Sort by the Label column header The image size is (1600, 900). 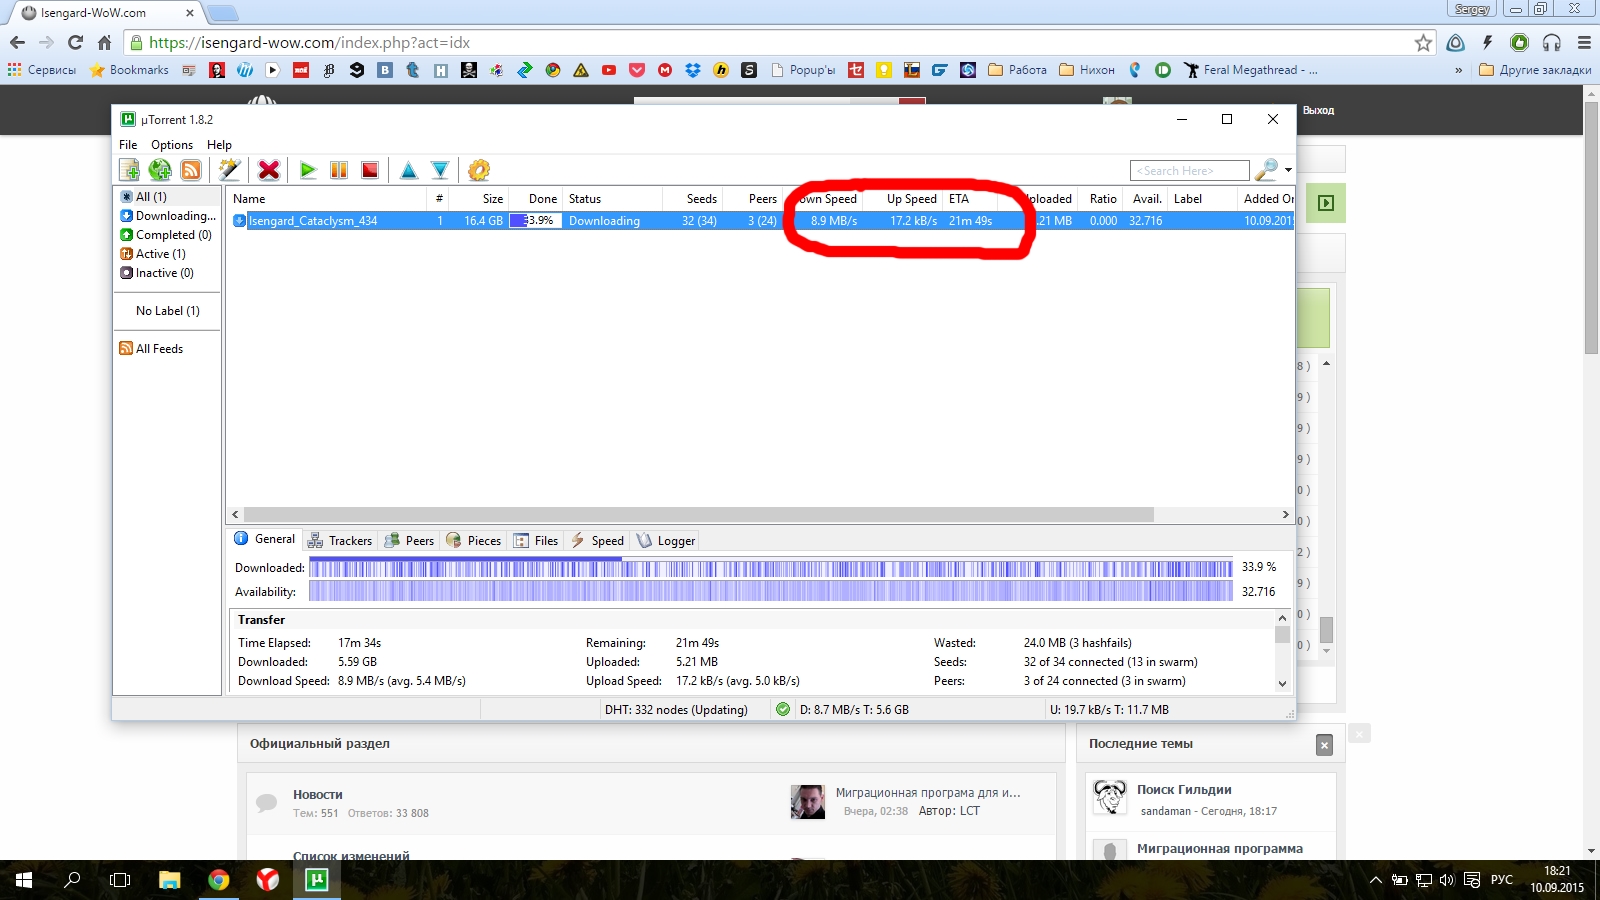pos(1203,199)
